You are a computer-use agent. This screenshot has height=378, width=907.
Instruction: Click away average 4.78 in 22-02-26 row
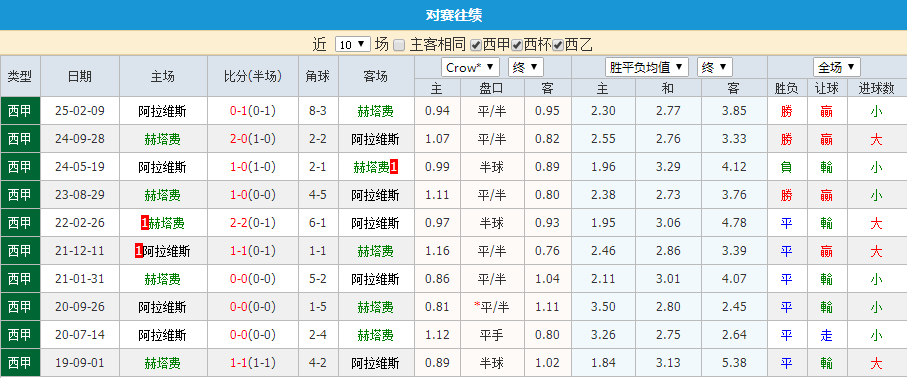click(x=734, y=223)
